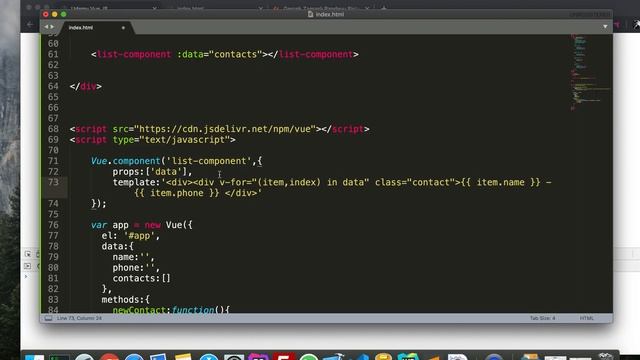
Task: Open the 'Tab Size: 4' indentation menu
Action: point(542,318)
